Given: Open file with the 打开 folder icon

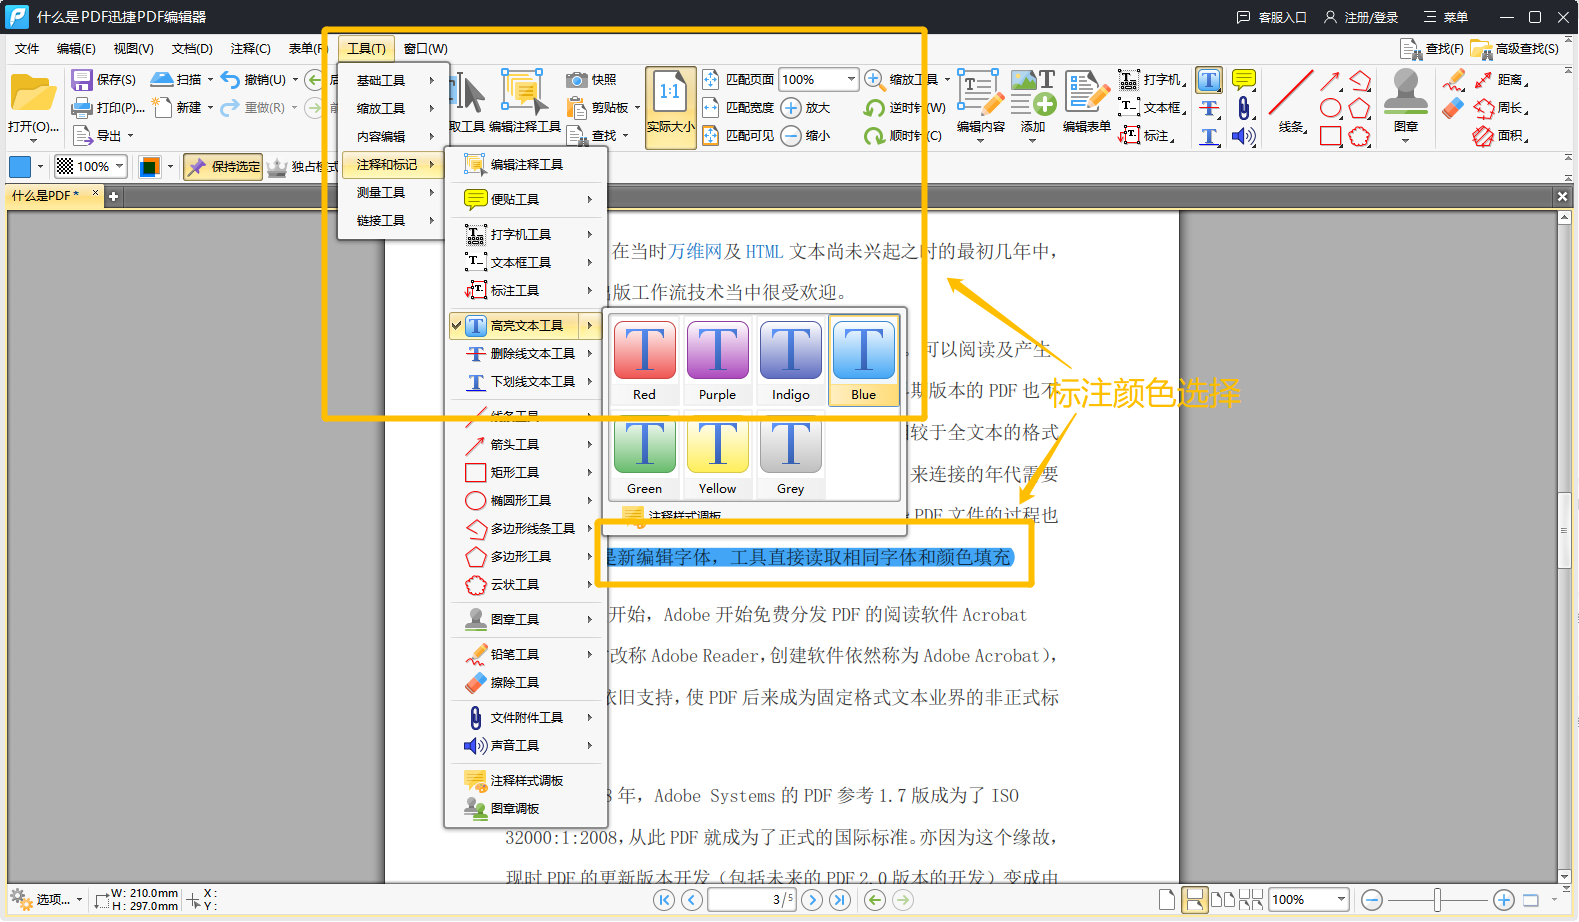Looking at the screenshot, I should tap(33, 93).
